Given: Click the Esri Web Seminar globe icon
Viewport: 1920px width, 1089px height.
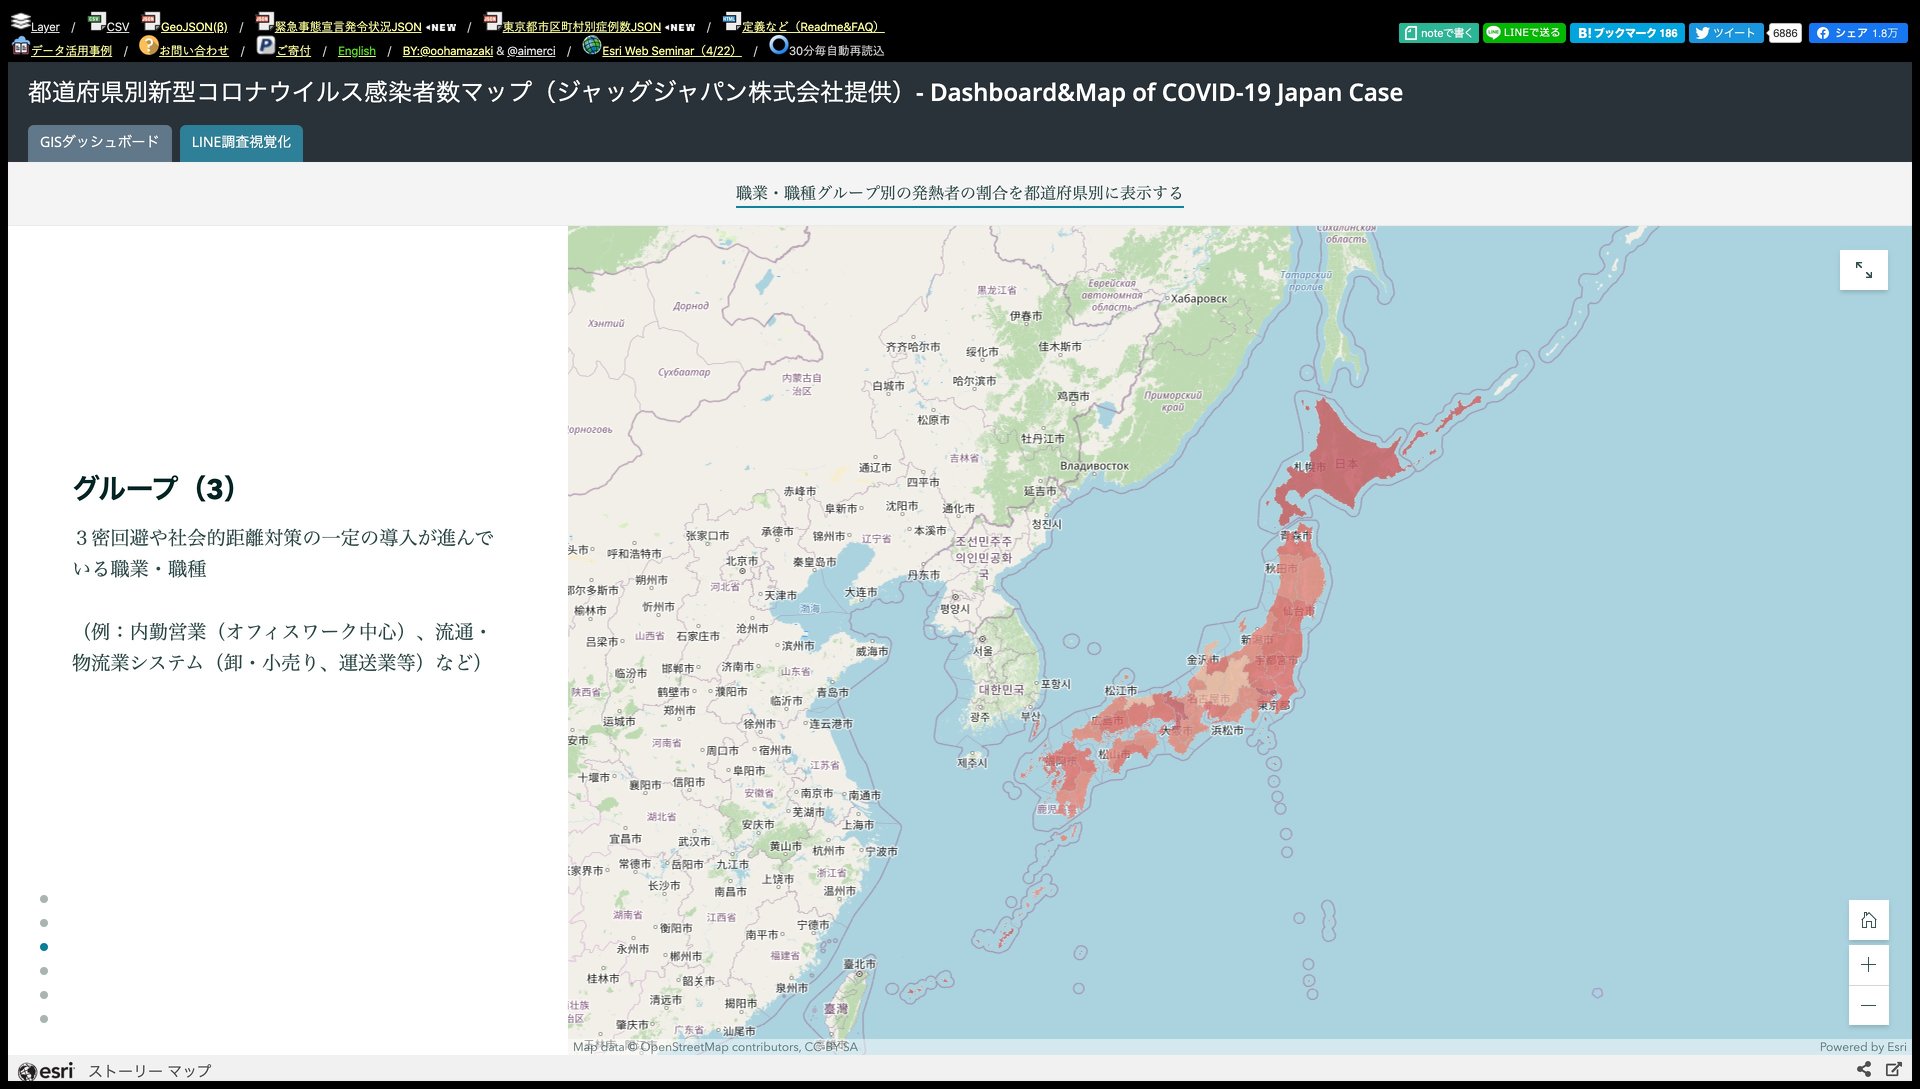Looking at the screenshot, I should click(x=591, y=45).
